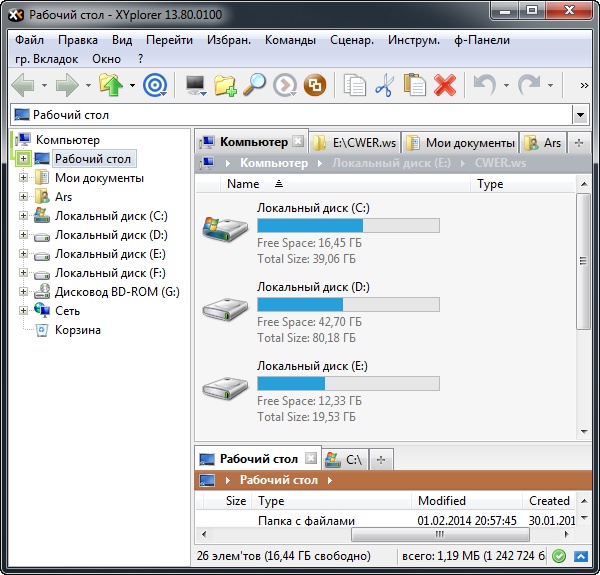Close the Компьютер tab via its X
Screen dimensions: 600x575
coord(297,142)
